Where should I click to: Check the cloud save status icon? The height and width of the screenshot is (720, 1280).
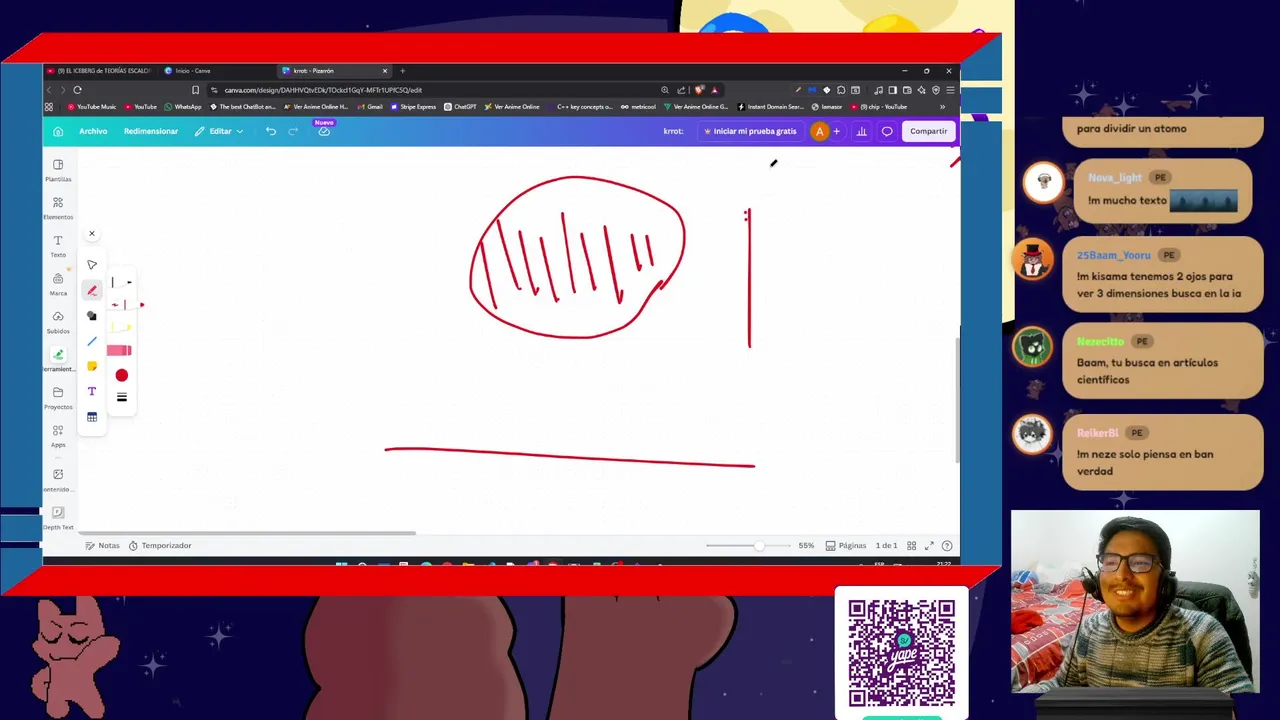coord(324,132)
